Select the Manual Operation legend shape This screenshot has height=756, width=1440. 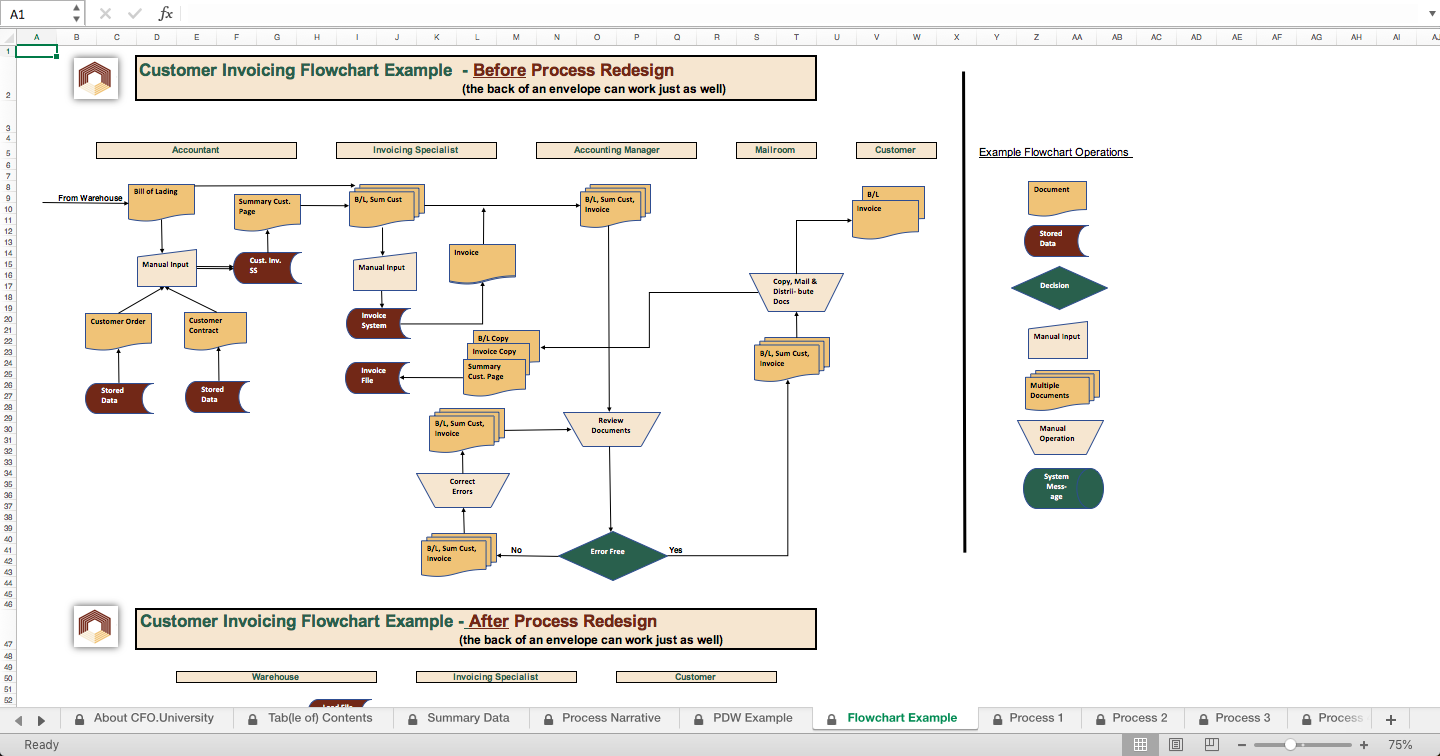[x=1060, y=437]
